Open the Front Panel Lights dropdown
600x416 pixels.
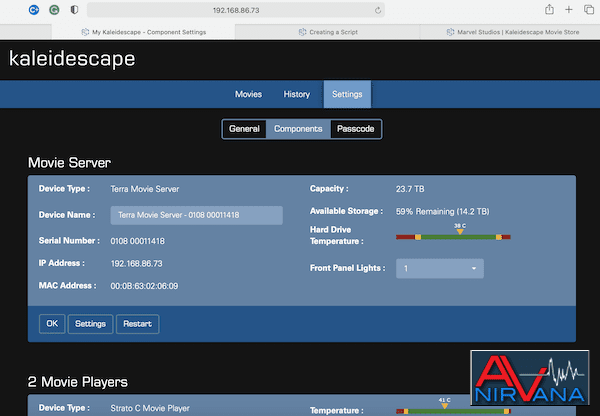coord(440,268)
